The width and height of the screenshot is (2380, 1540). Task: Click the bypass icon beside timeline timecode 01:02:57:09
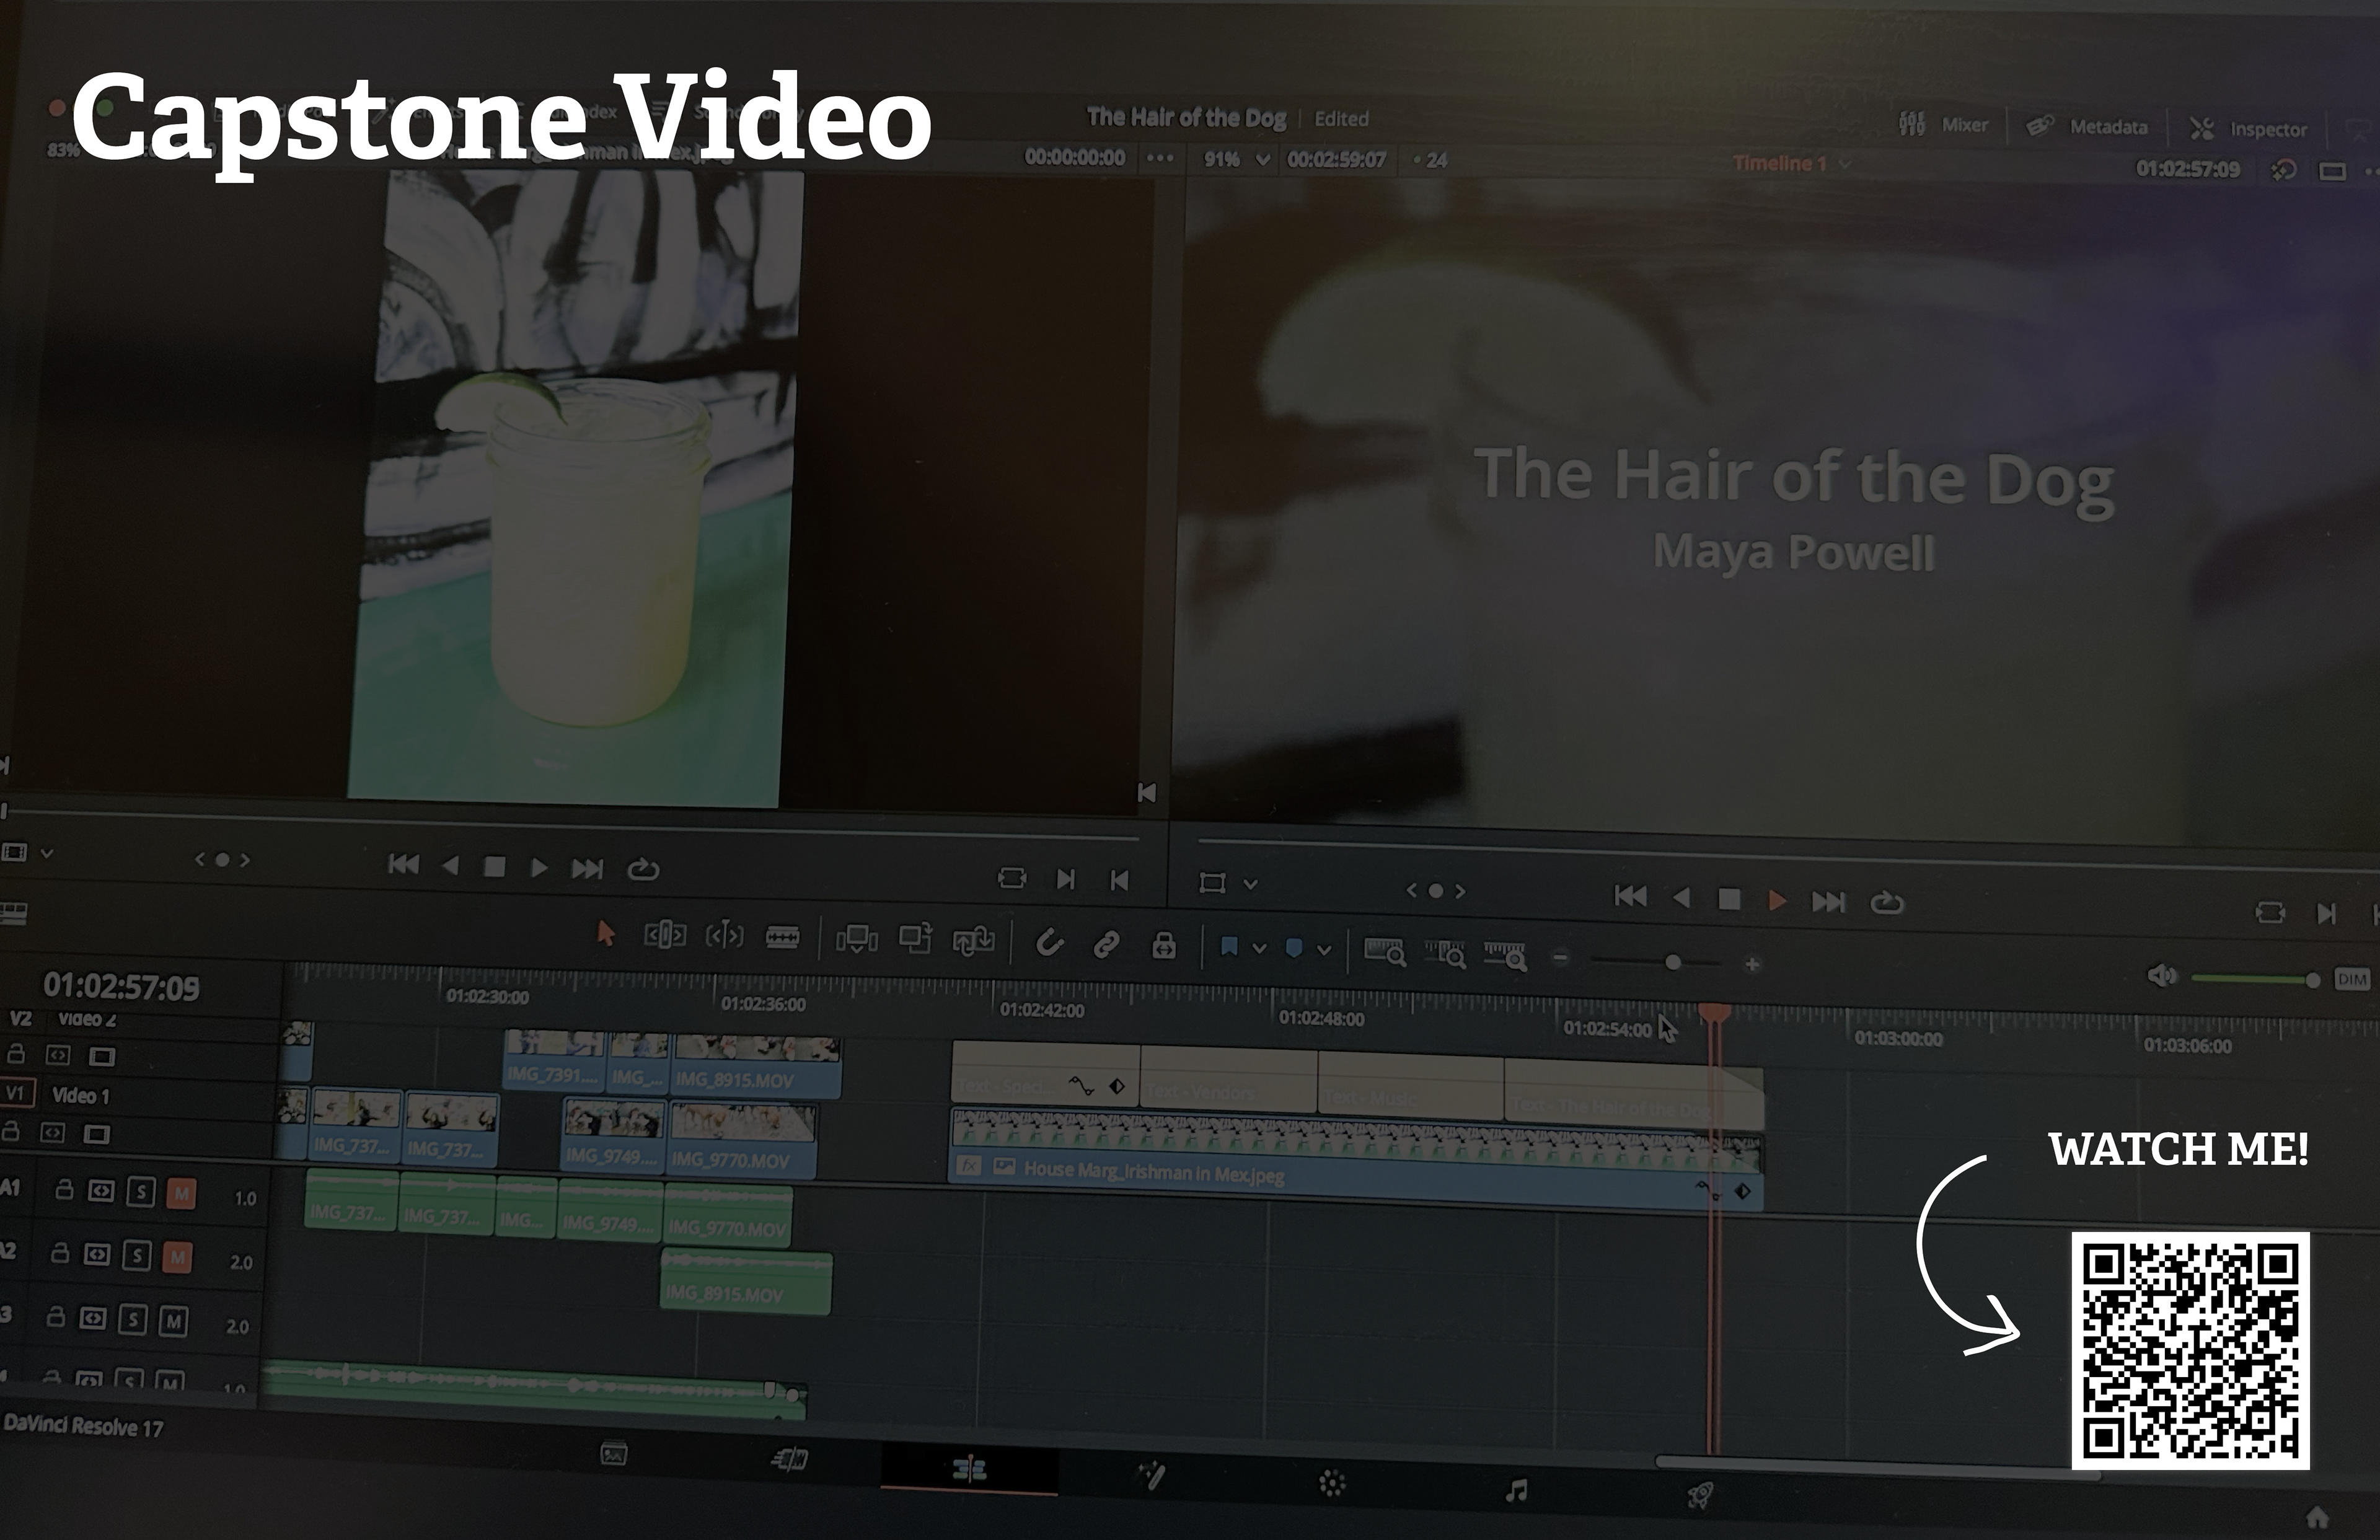point(2284,170)
